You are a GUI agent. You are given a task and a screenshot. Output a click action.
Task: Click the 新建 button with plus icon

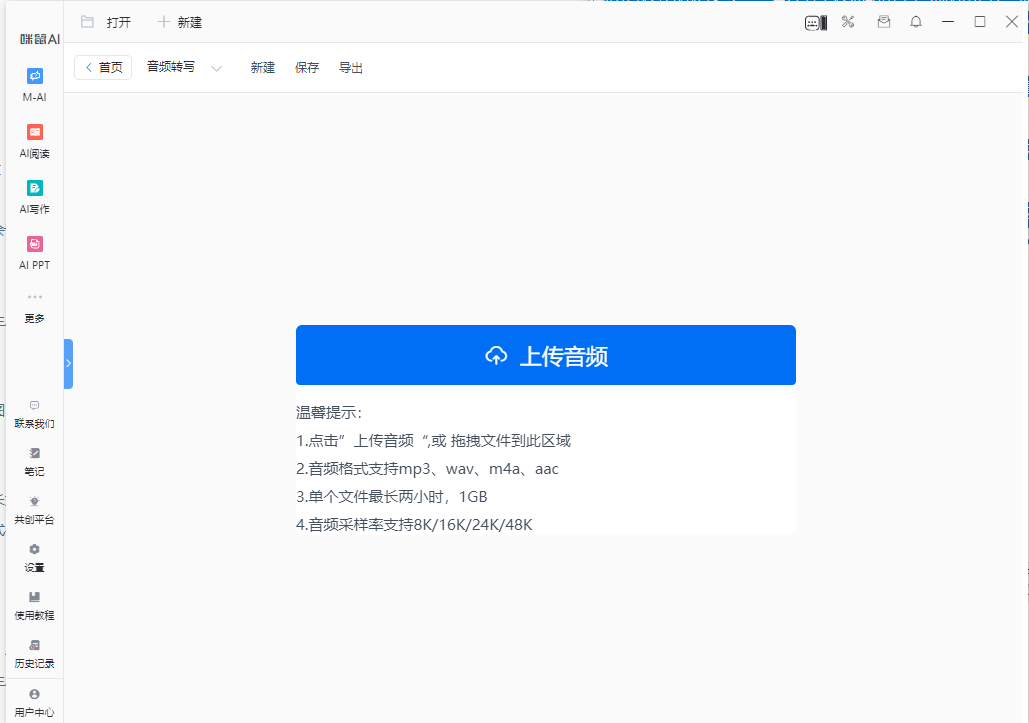pyautogui.click(x=180, y=22)
